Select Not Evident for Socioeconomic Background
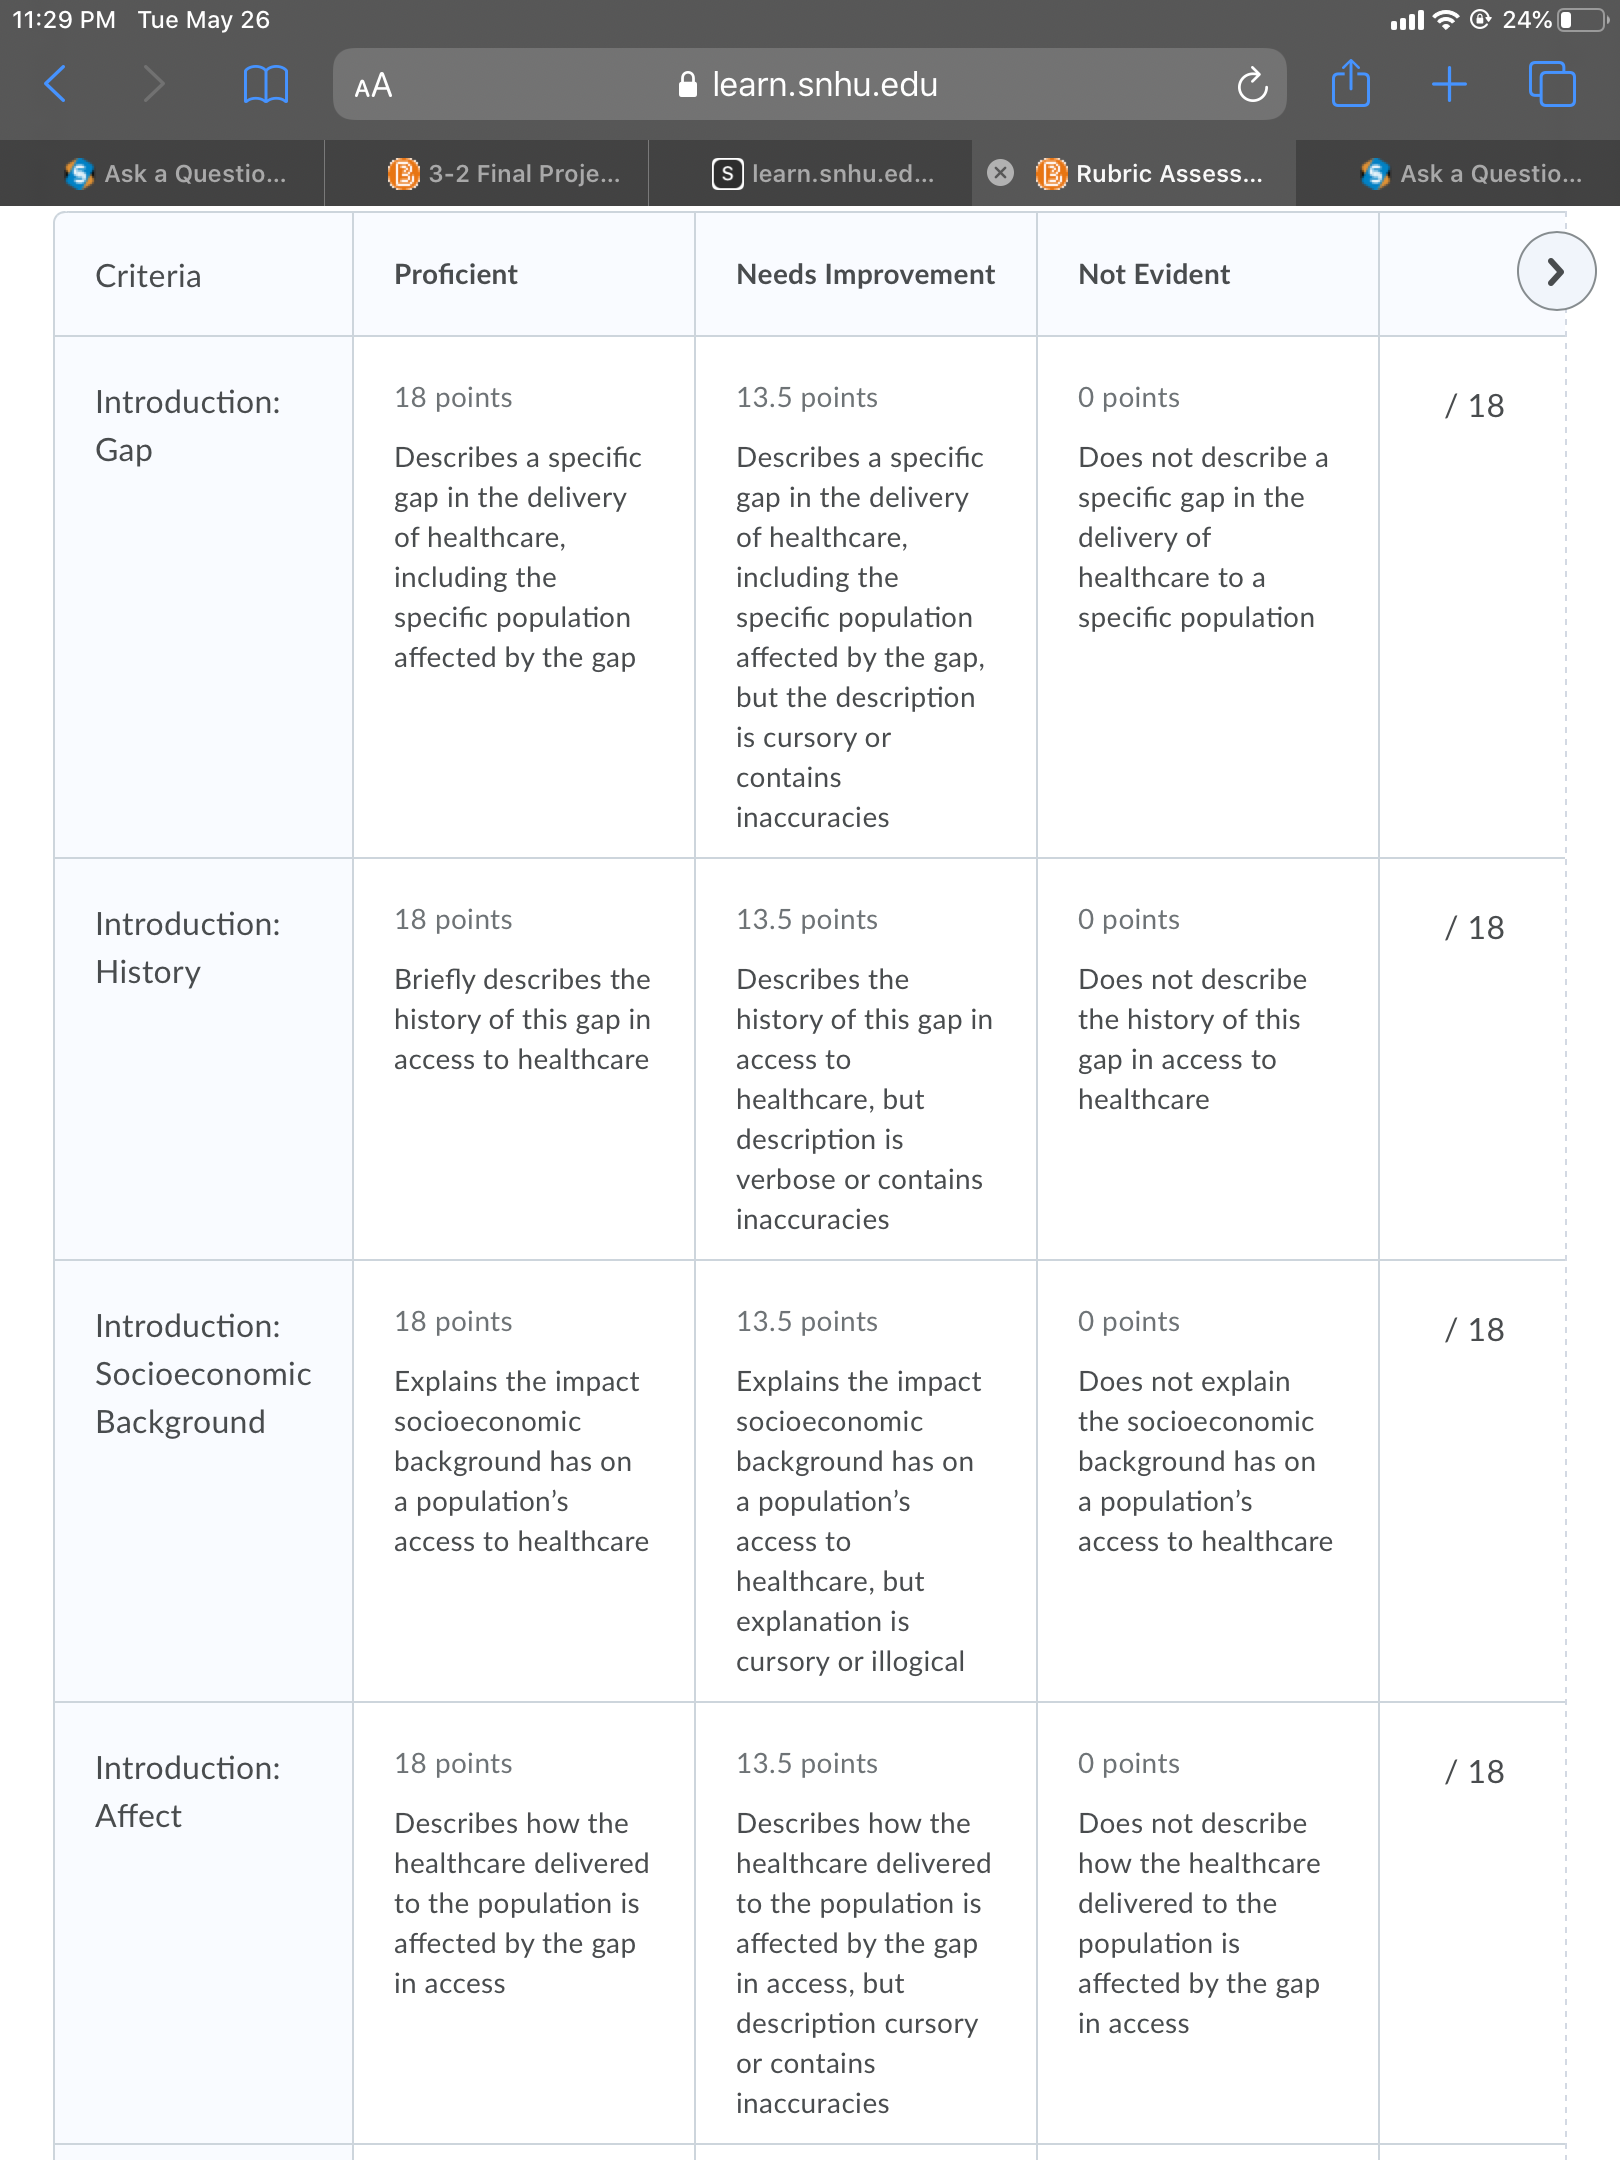Screen dimensions: 1620x2160 pos(1207,1431)
